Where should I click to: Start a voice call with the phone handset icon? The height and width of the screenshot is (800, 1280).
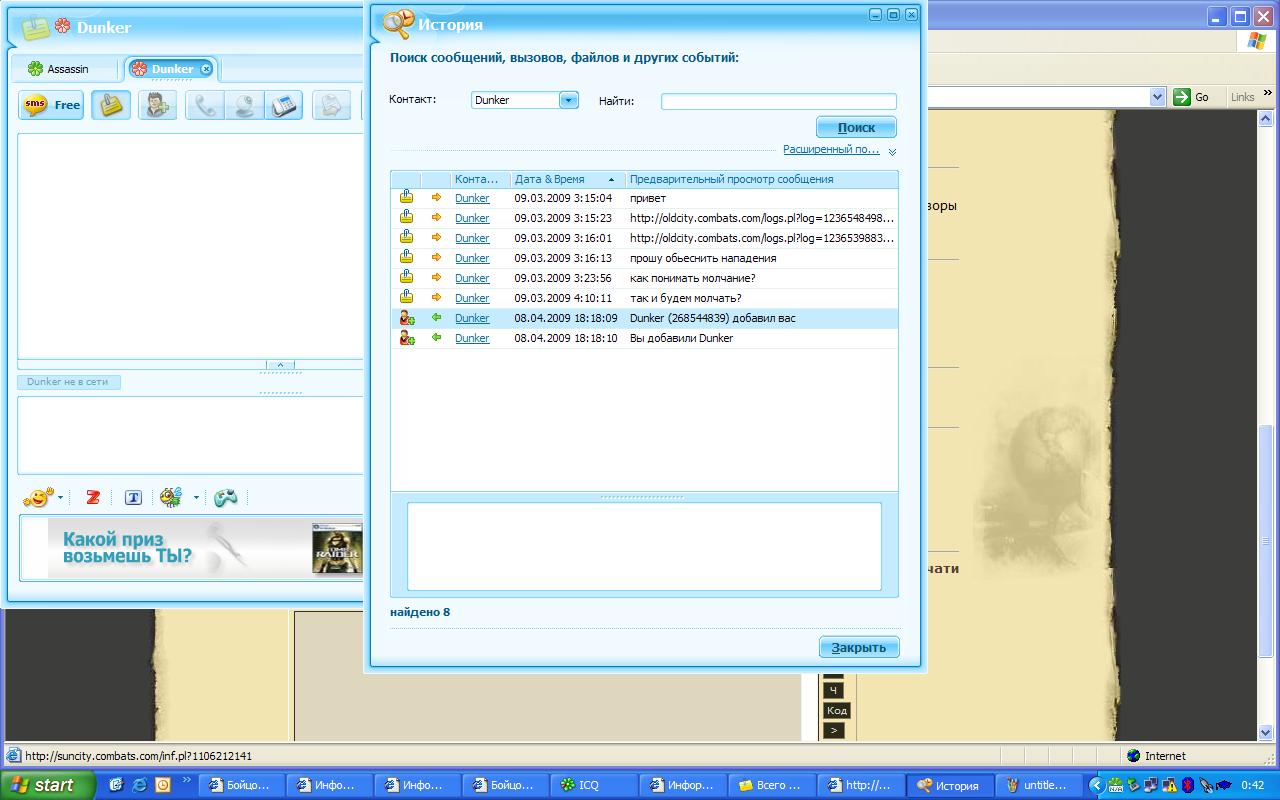click(205, 105)
